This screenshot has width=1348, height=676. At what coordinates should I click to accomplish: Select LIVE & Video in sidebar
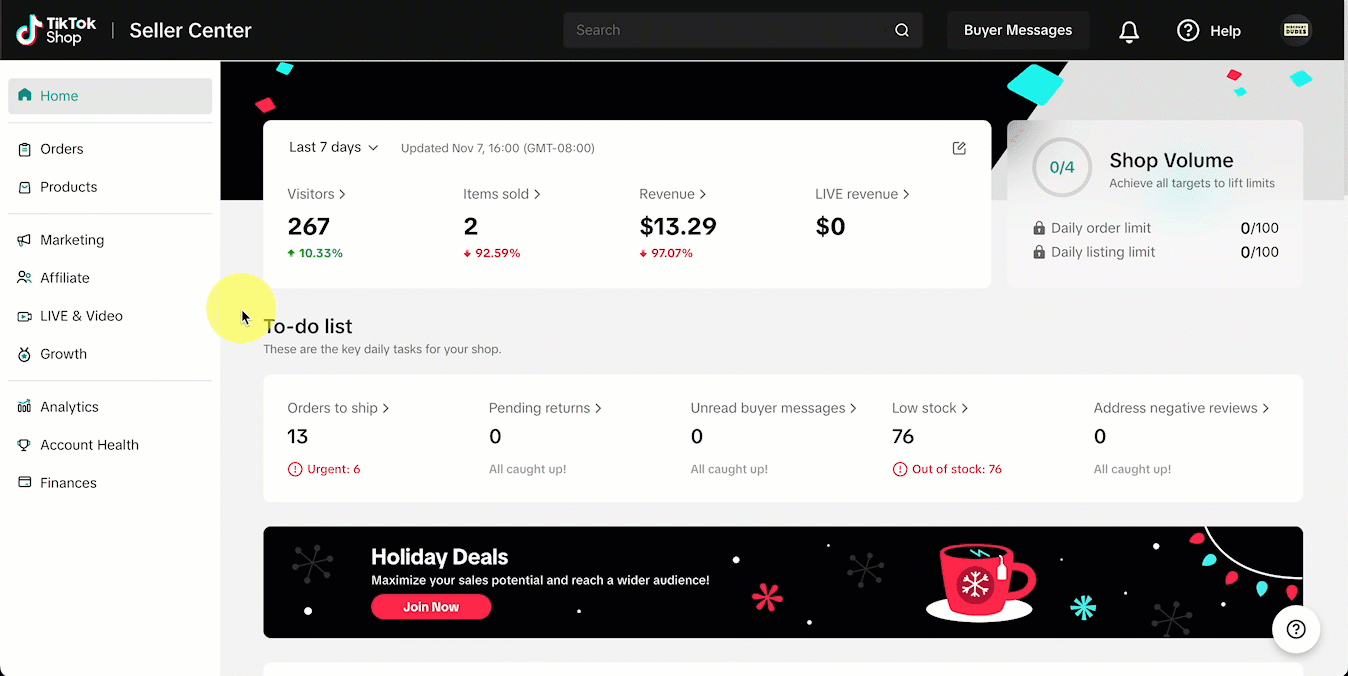(81, 316)
